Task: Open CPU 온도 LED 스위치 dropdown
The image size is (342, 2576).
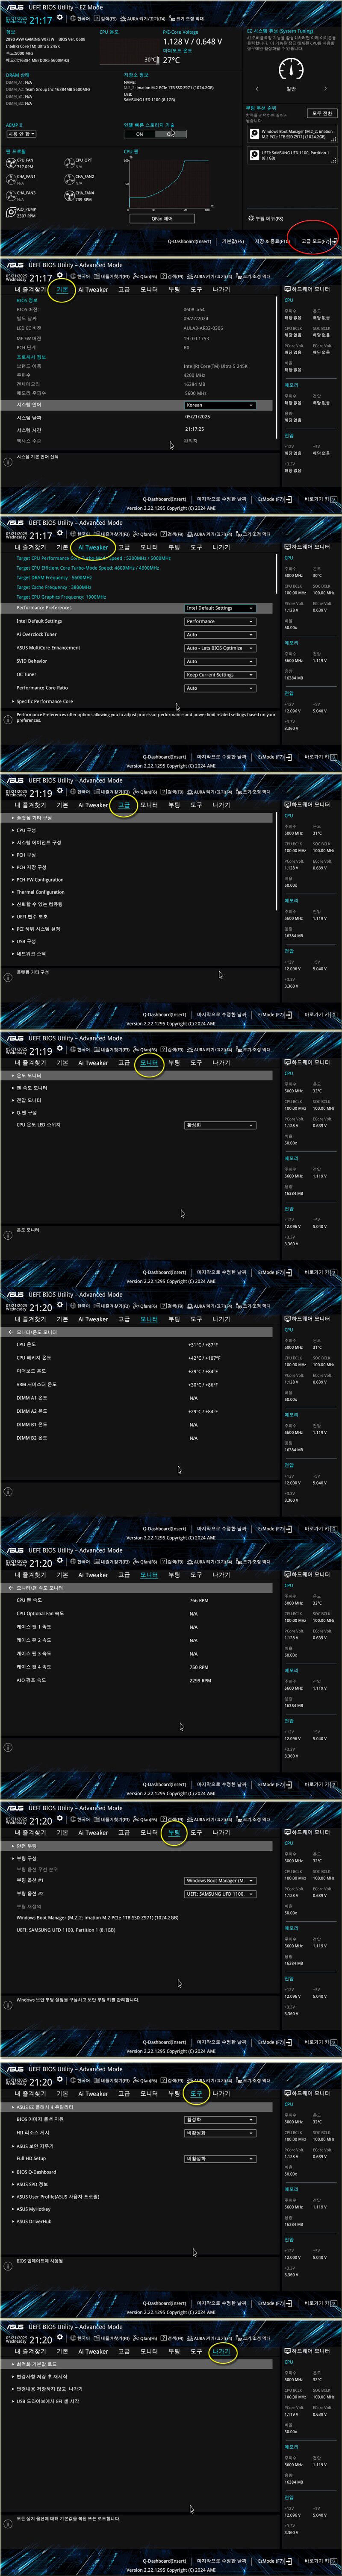Action: [220, 1125]
